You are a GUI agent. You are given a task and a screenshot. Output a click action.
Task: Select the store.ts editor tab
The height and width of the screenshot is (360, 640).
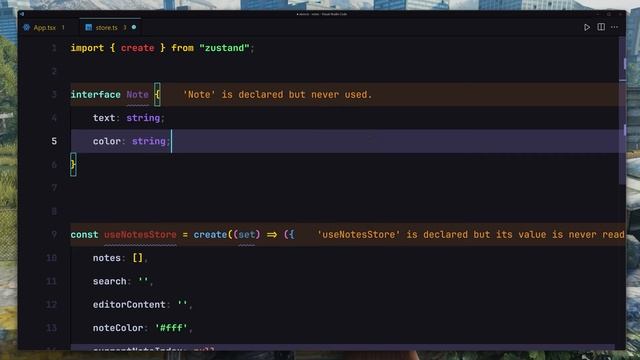[x=110, y=28]
